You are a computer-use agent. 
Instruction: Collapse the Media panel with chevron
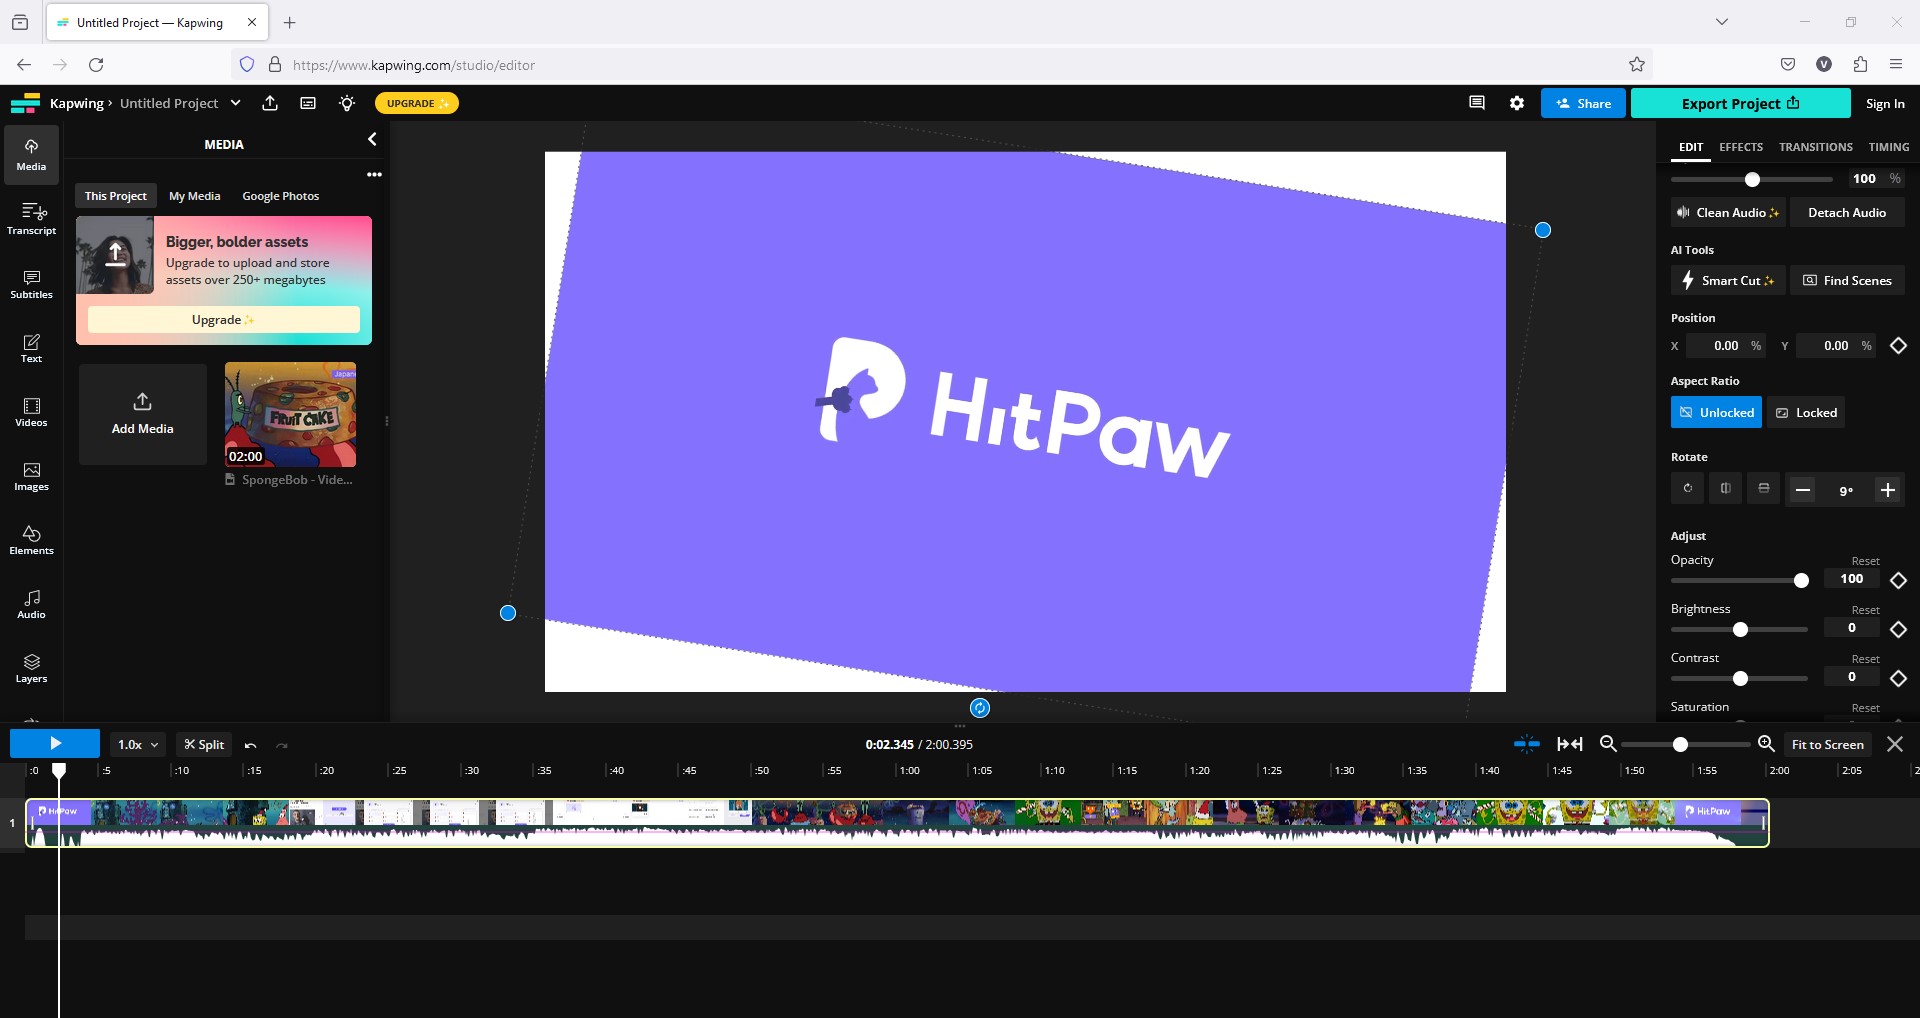pos(372,140)
